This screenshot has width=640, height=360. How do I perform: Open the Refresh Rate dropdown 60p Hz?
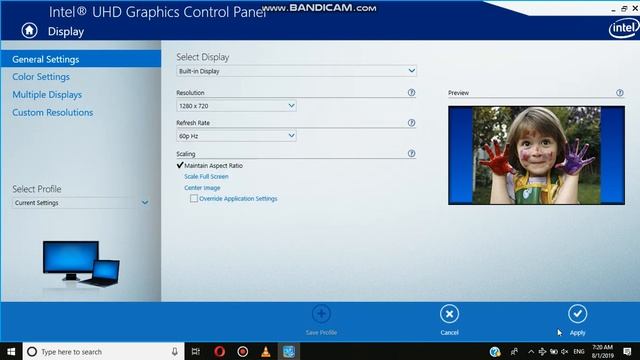(x=236, y=136)
